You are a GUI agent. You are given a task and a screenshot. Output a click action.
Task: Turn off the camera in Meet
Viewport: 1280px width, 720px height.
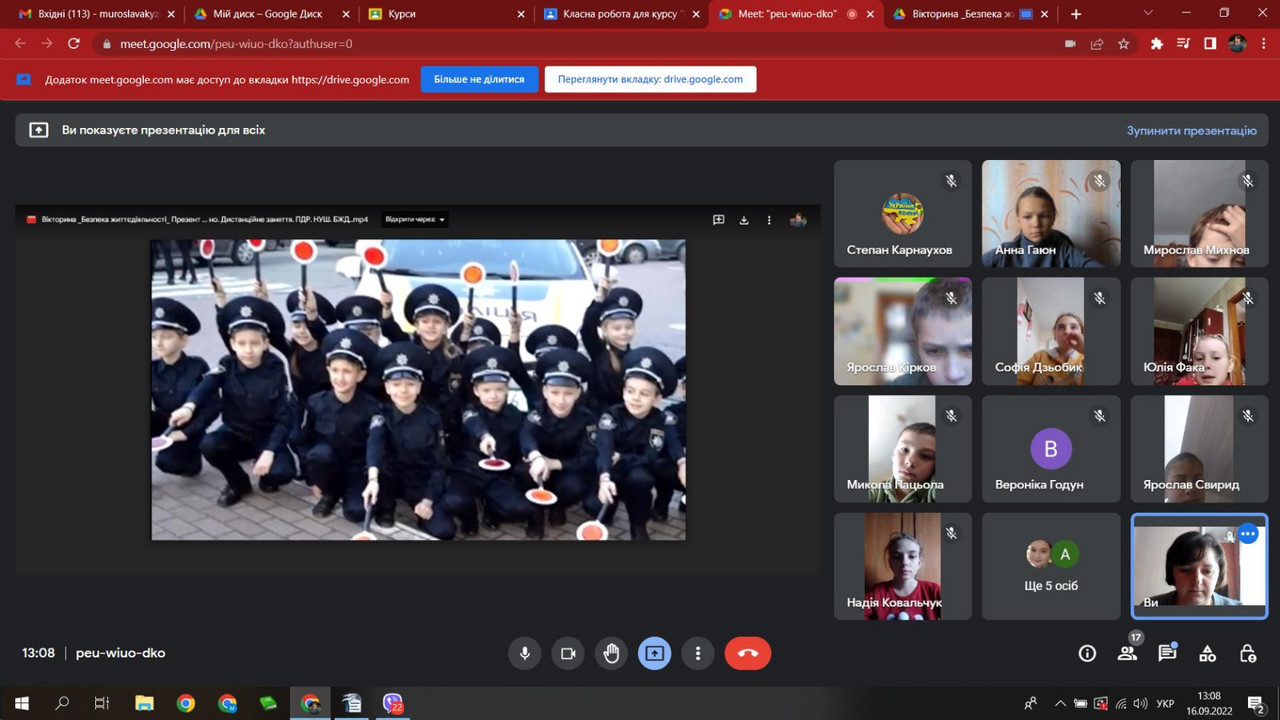point(568,653)
